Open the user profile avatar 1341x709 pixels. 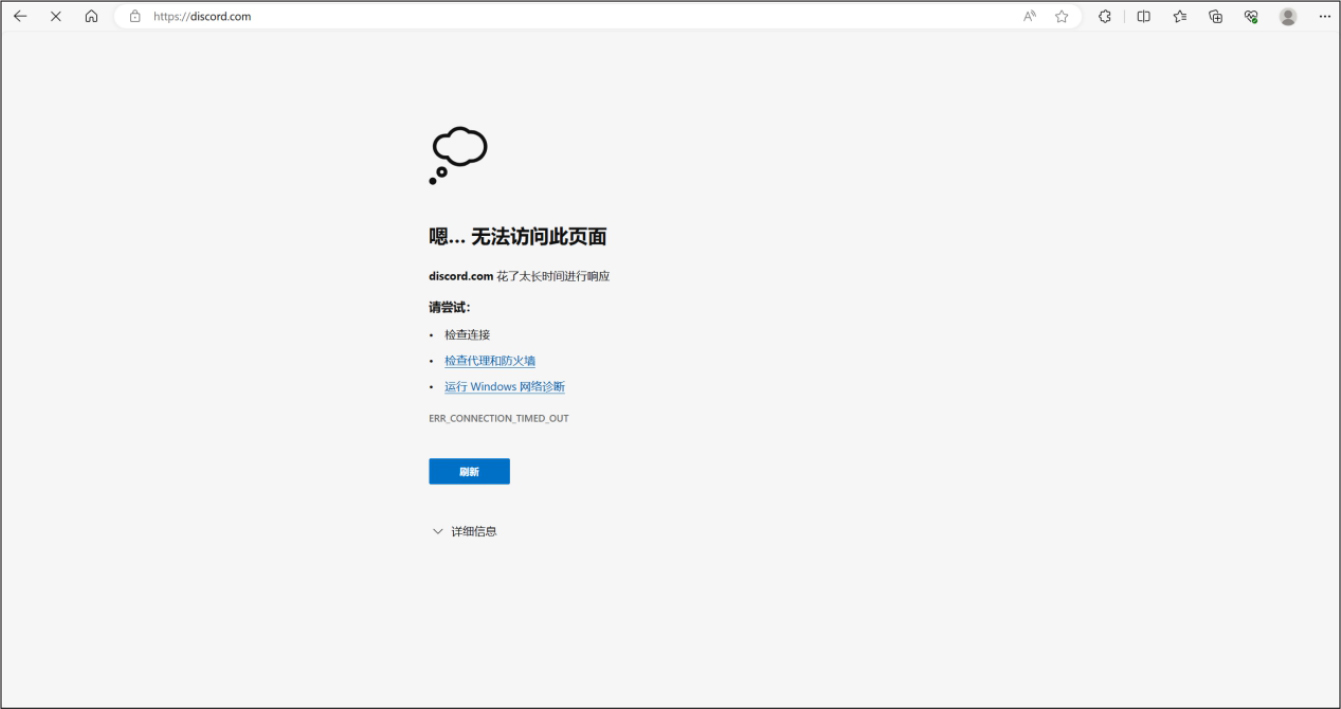point(1288,16)
